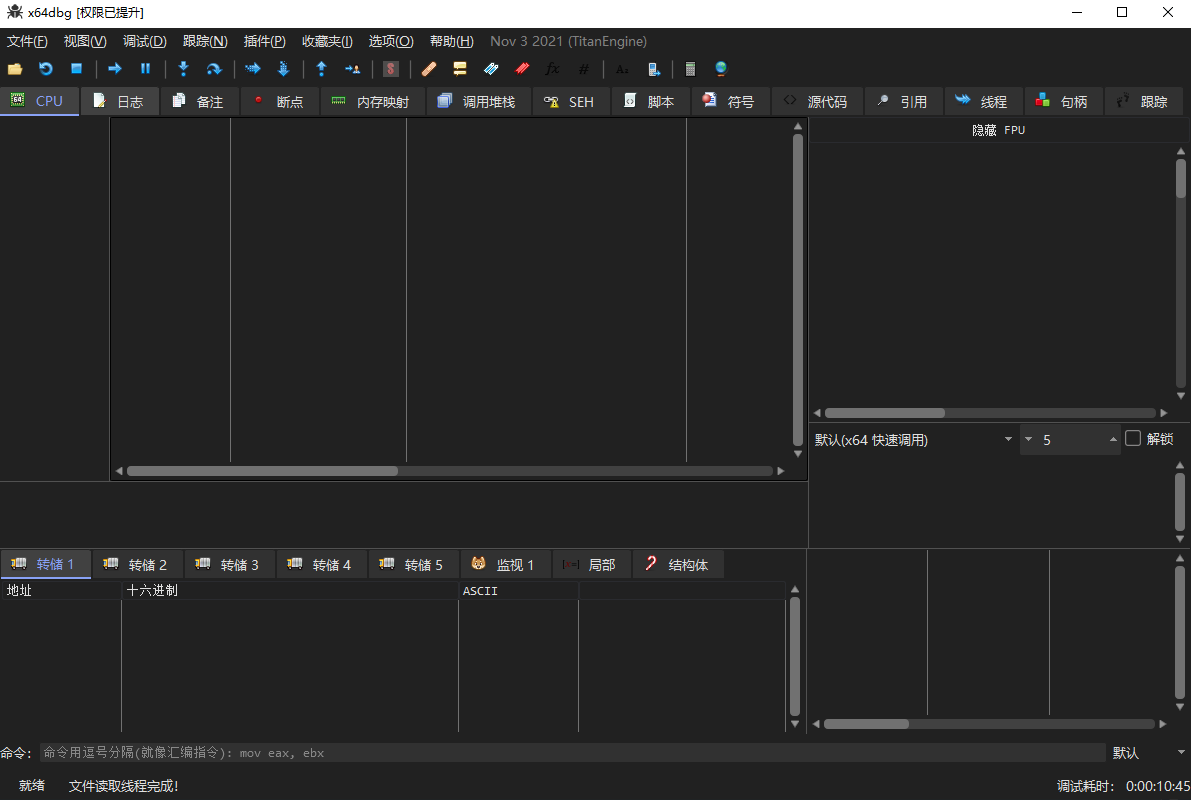The image size is (1191, 800).
Task: Switch to the 监视 1 tab
Action: (x=505, y=564)
